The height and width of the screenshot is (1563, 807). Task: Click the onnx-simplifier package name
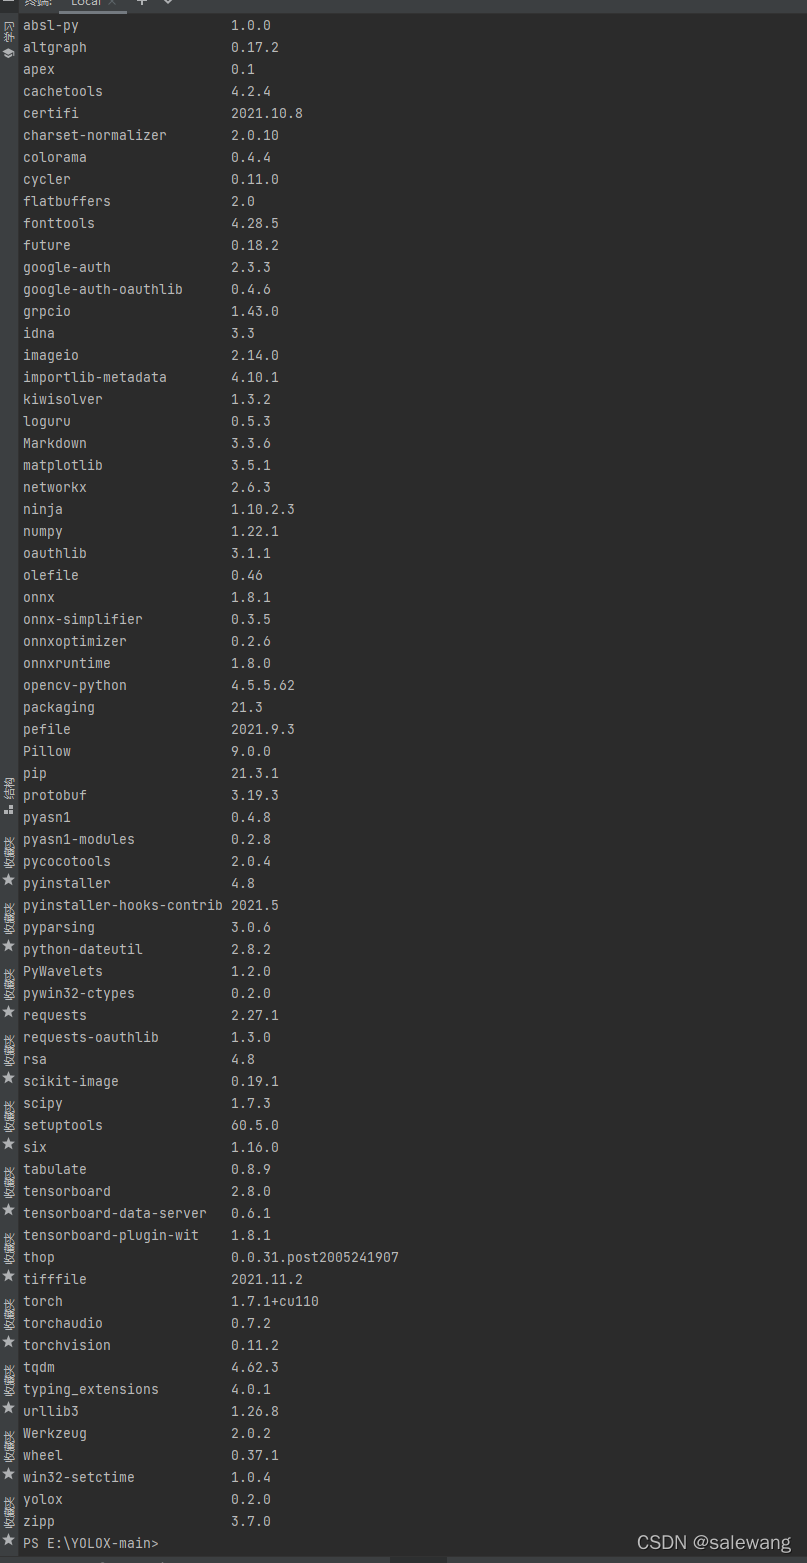[x=83, y=619]
